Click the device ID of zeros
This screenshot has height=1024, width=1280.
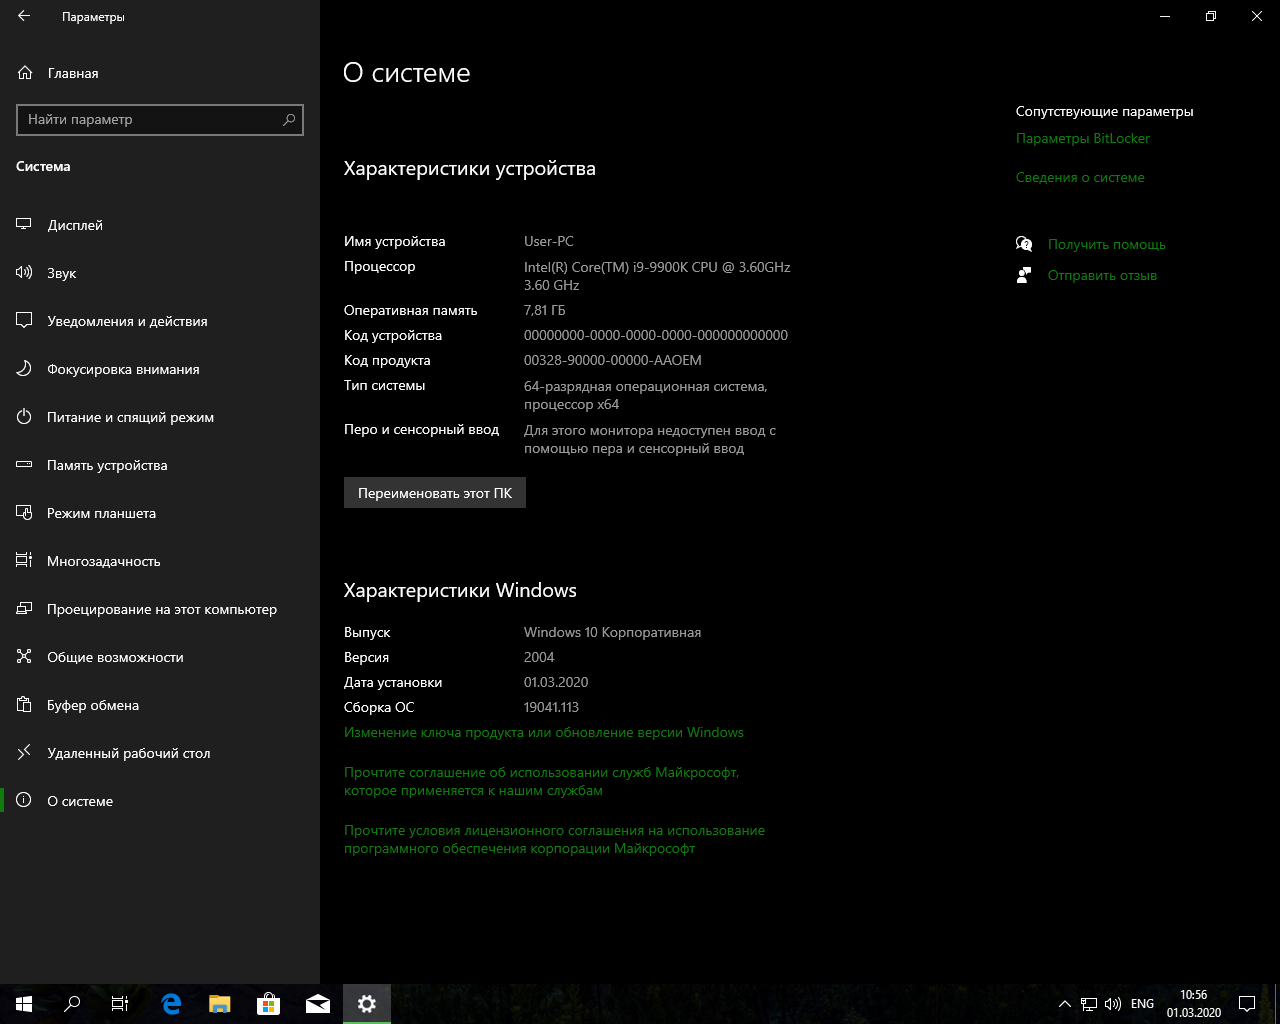point(656,335)
